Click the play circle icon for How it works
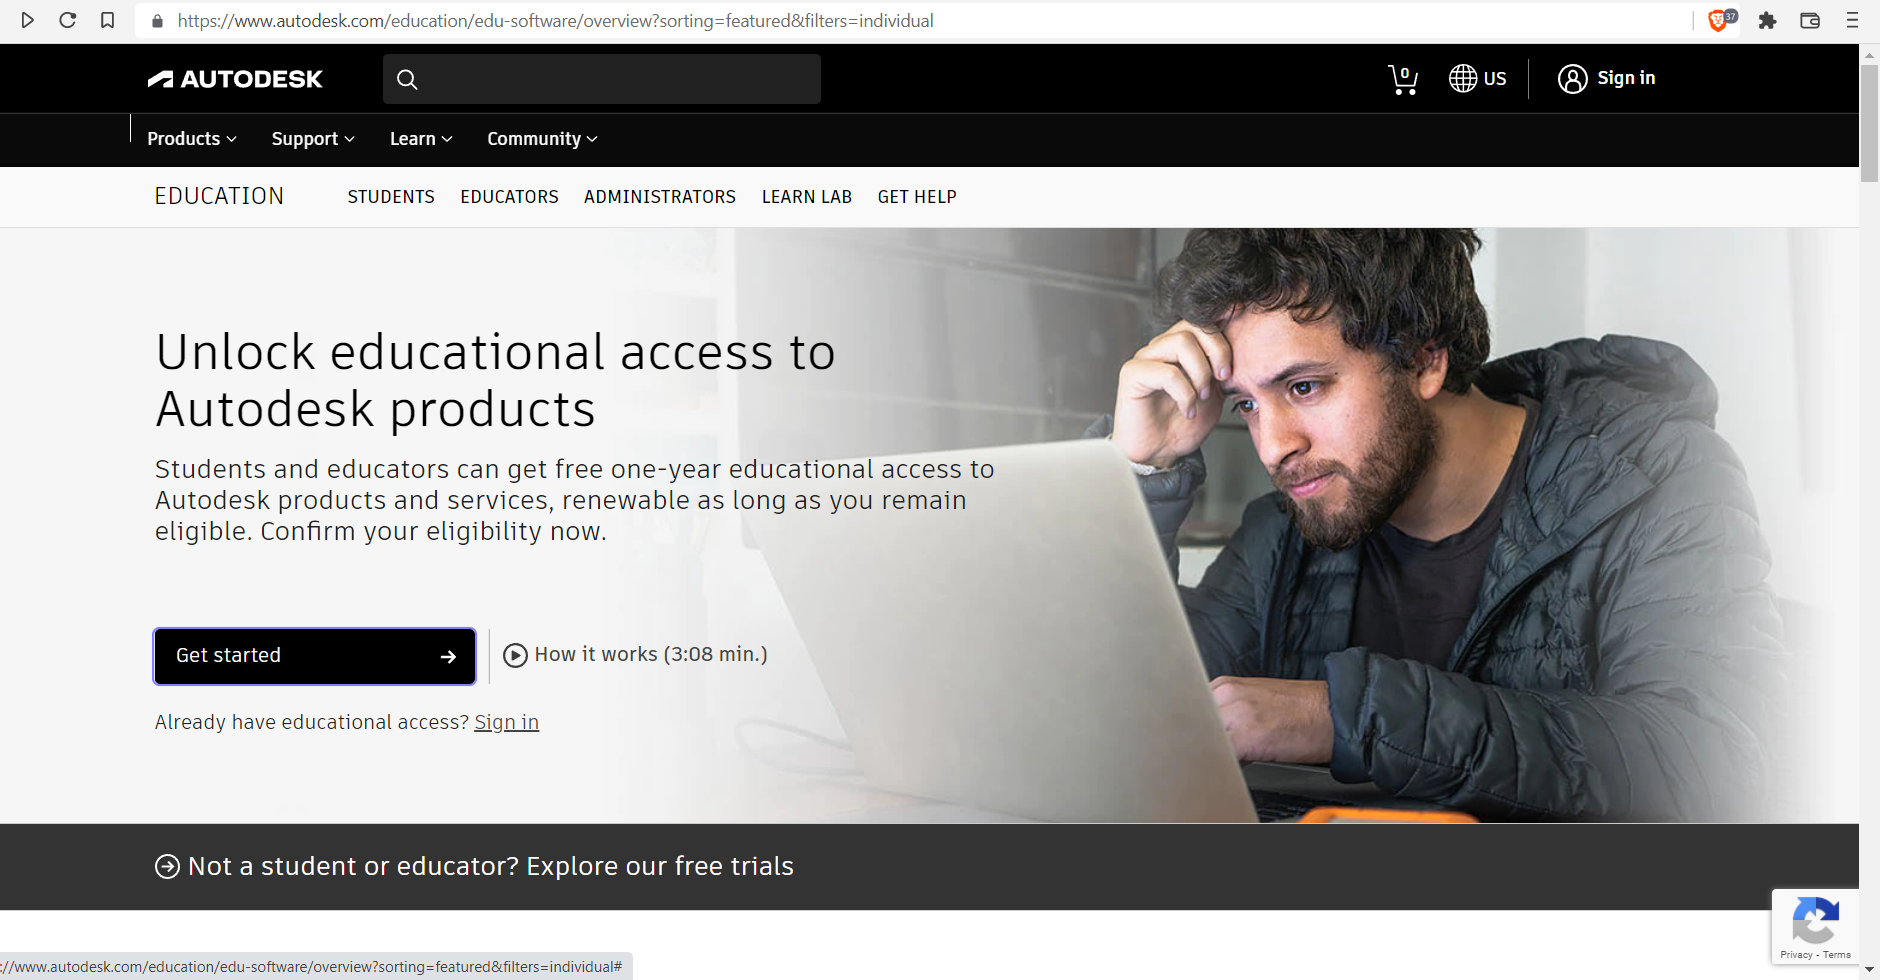 tap(515, 655)
